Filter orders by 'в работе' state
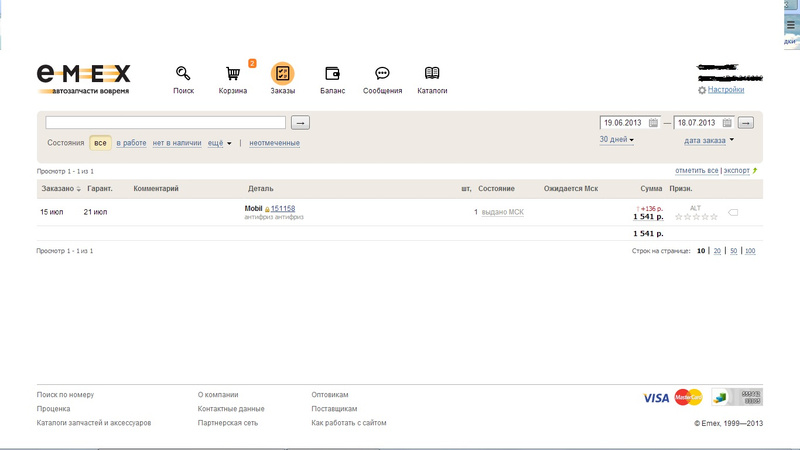The width and height of the screenshot is (800, 450). [x=131, y=143]
